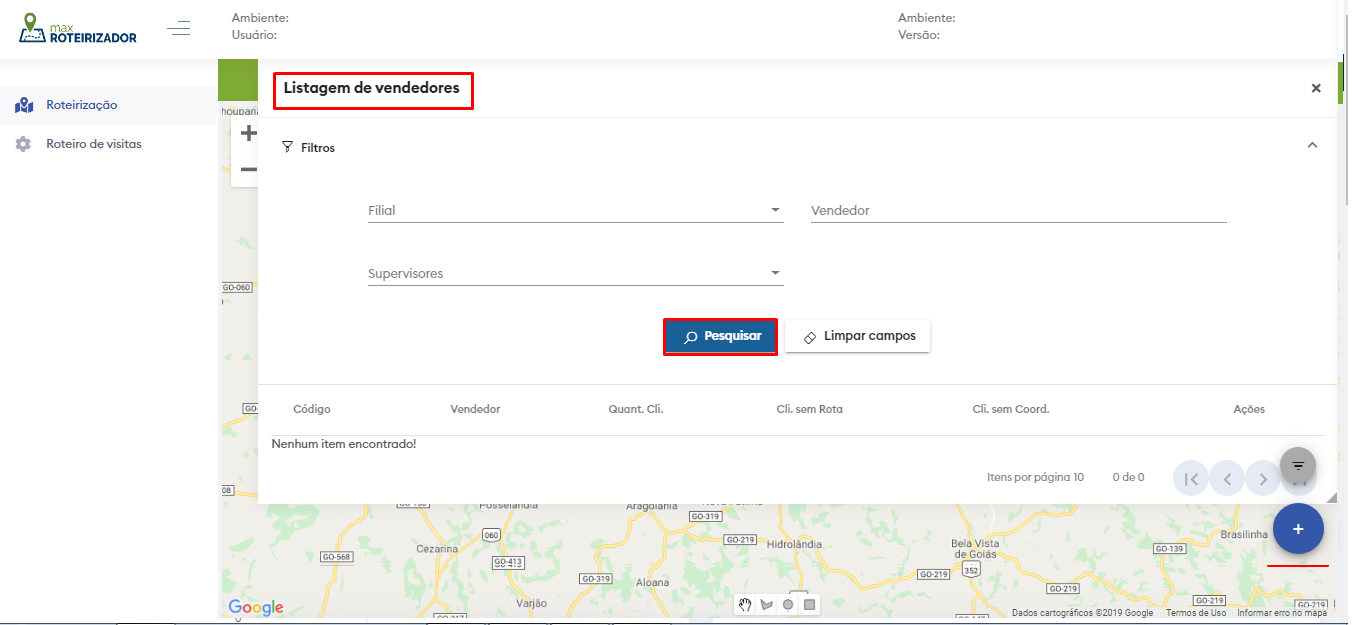Click the hamburger menu icon in header
The width and height of the screenshot is (1352, 625).
tap(179, 28)
